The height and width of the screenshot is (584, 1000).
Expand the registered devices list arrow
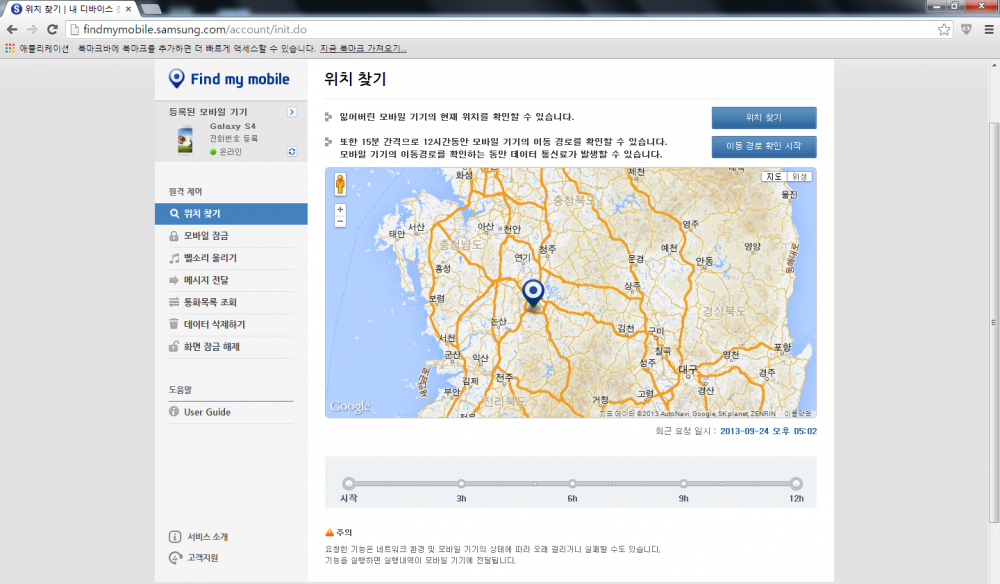291,112
